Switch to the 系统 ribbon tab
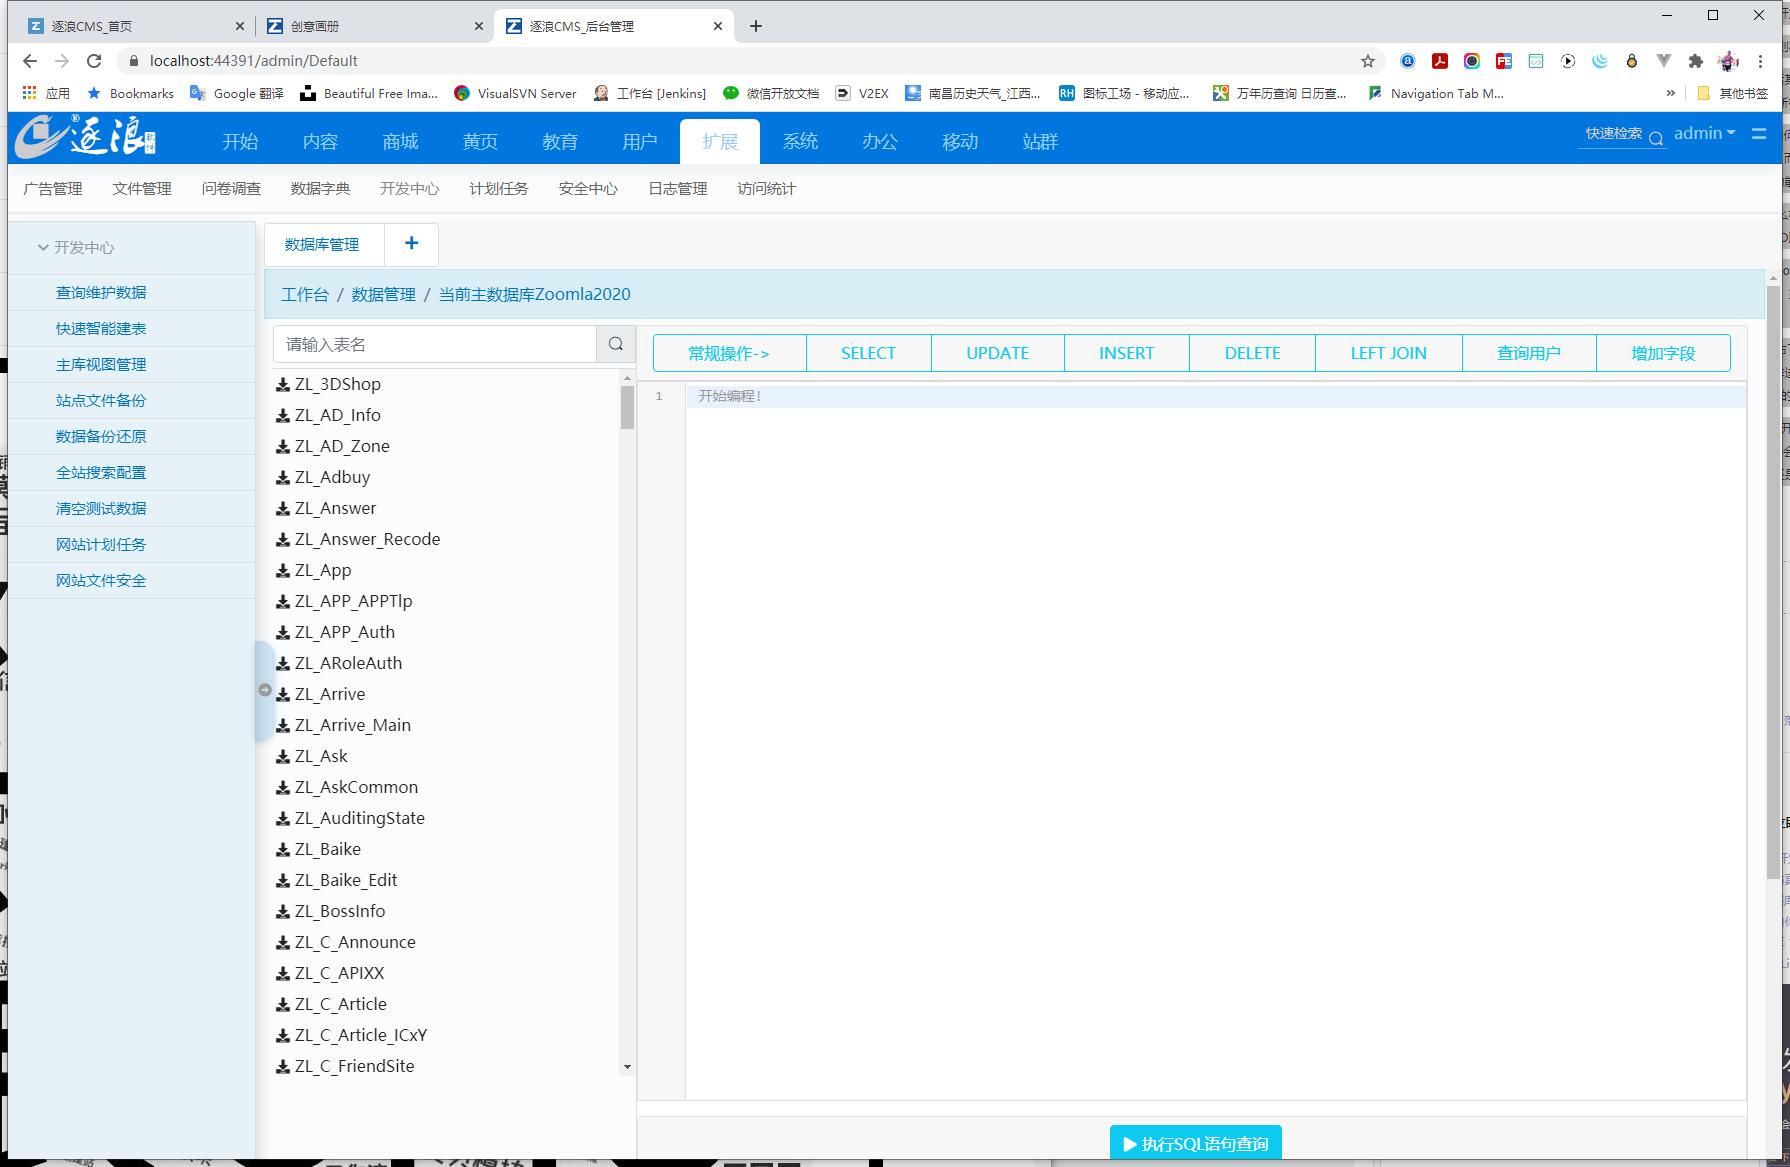This screenshot has width=1790, height=1167. pyautogui.click(x=800, y=141)
